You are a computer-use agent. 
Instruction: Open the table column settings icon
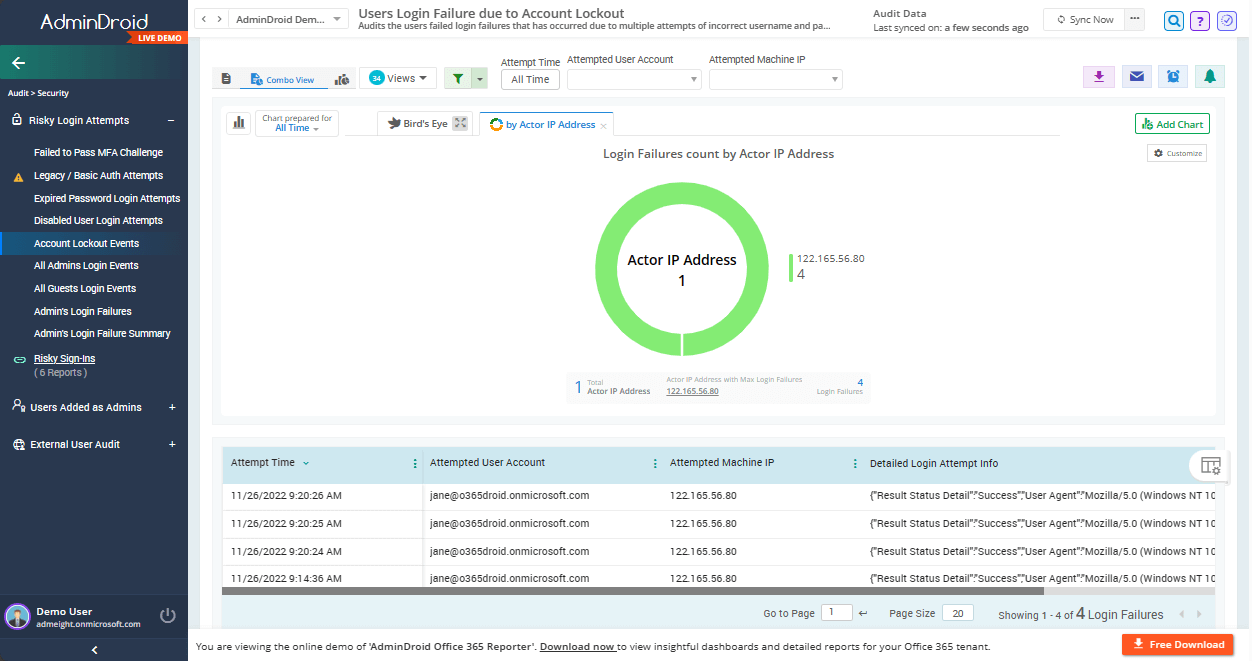1210,465
